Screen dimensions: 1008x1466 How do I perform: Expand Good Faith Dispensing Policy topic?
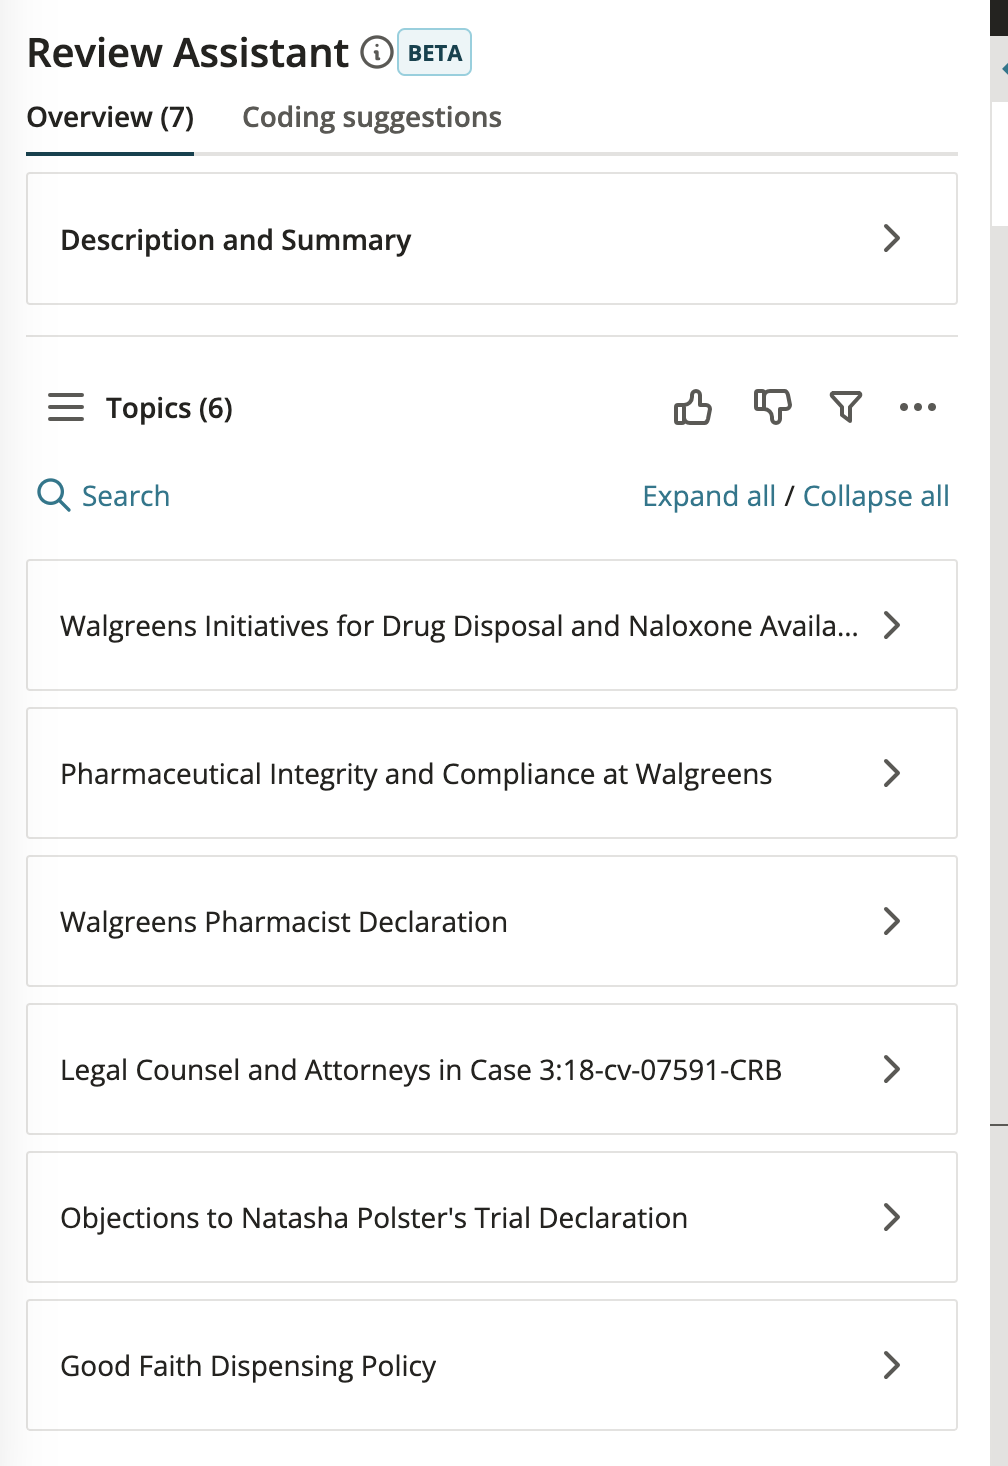(492, 1365)
